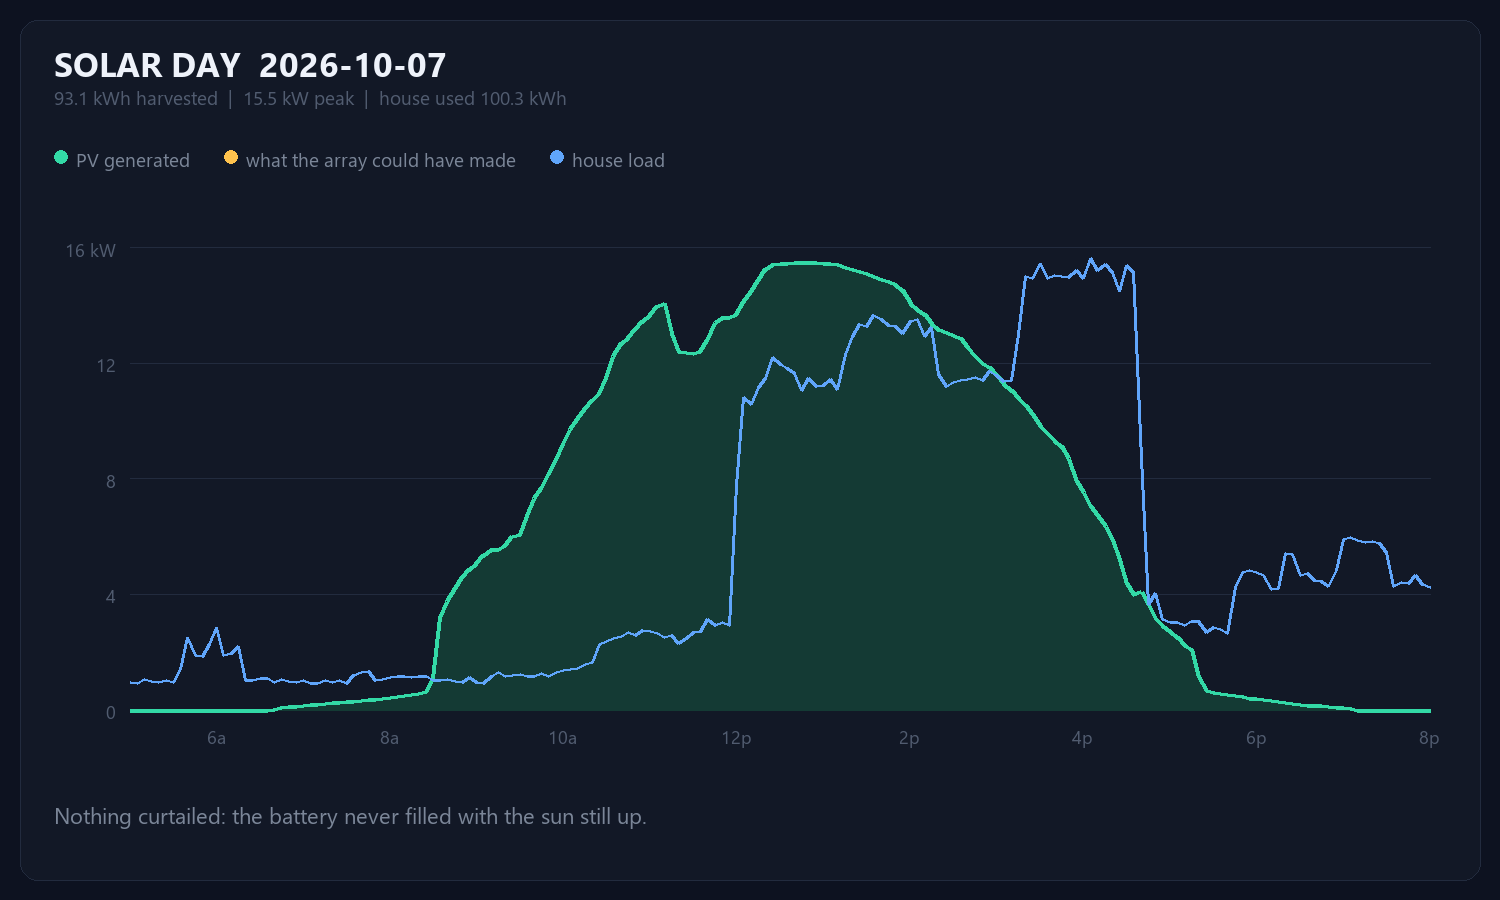Viewport: 1500px width, 900px height.
Task: Click the 'house used 100.3 kWh' stat
Action: pyautogui.click(x=473, y=99)
